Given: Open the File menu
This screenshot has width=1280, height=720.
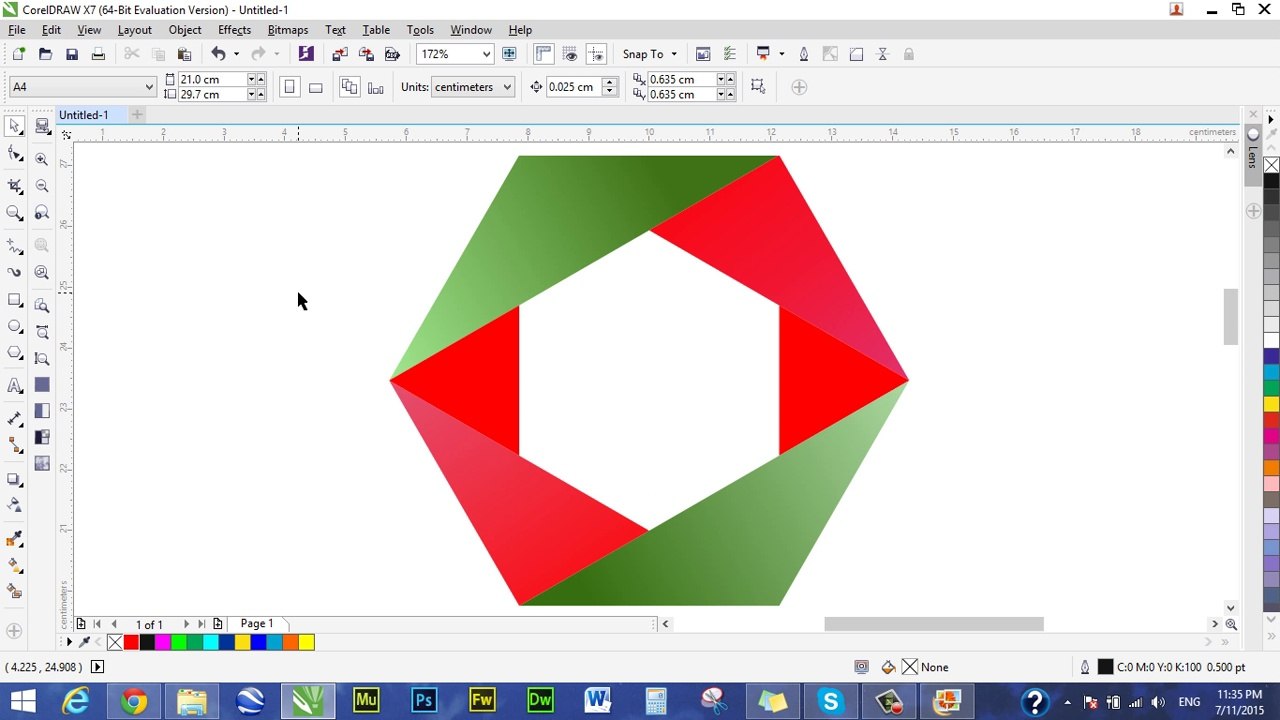Looking at the screenshot, I should tap(17, 30).
